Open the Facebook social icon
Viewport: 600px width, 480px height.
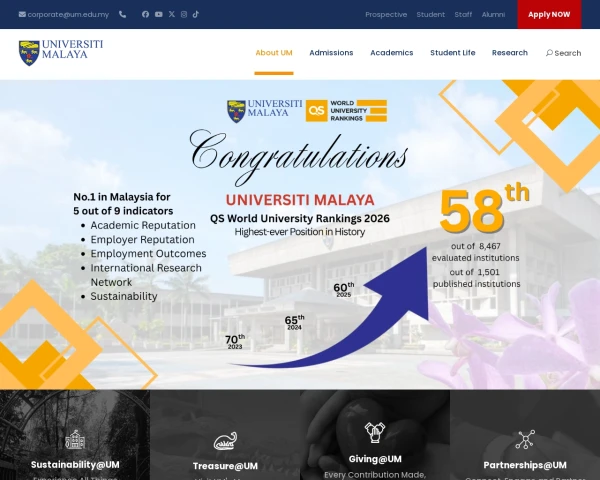(x=145, y=14)
